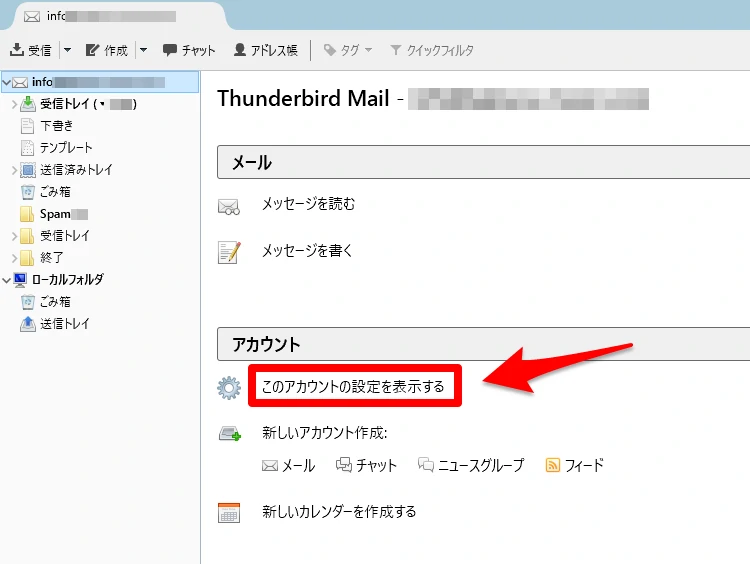
Task: Expand the 終了 folder
Action: [14, 258]
